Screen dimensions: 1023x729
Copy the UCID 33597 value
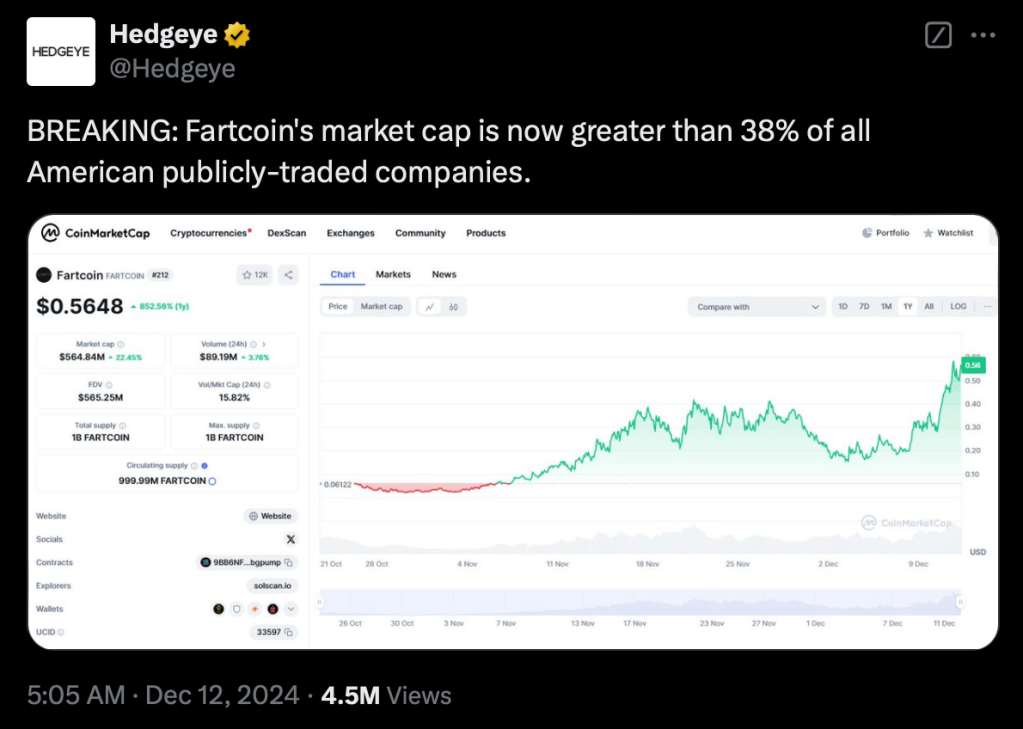[289, 632]
